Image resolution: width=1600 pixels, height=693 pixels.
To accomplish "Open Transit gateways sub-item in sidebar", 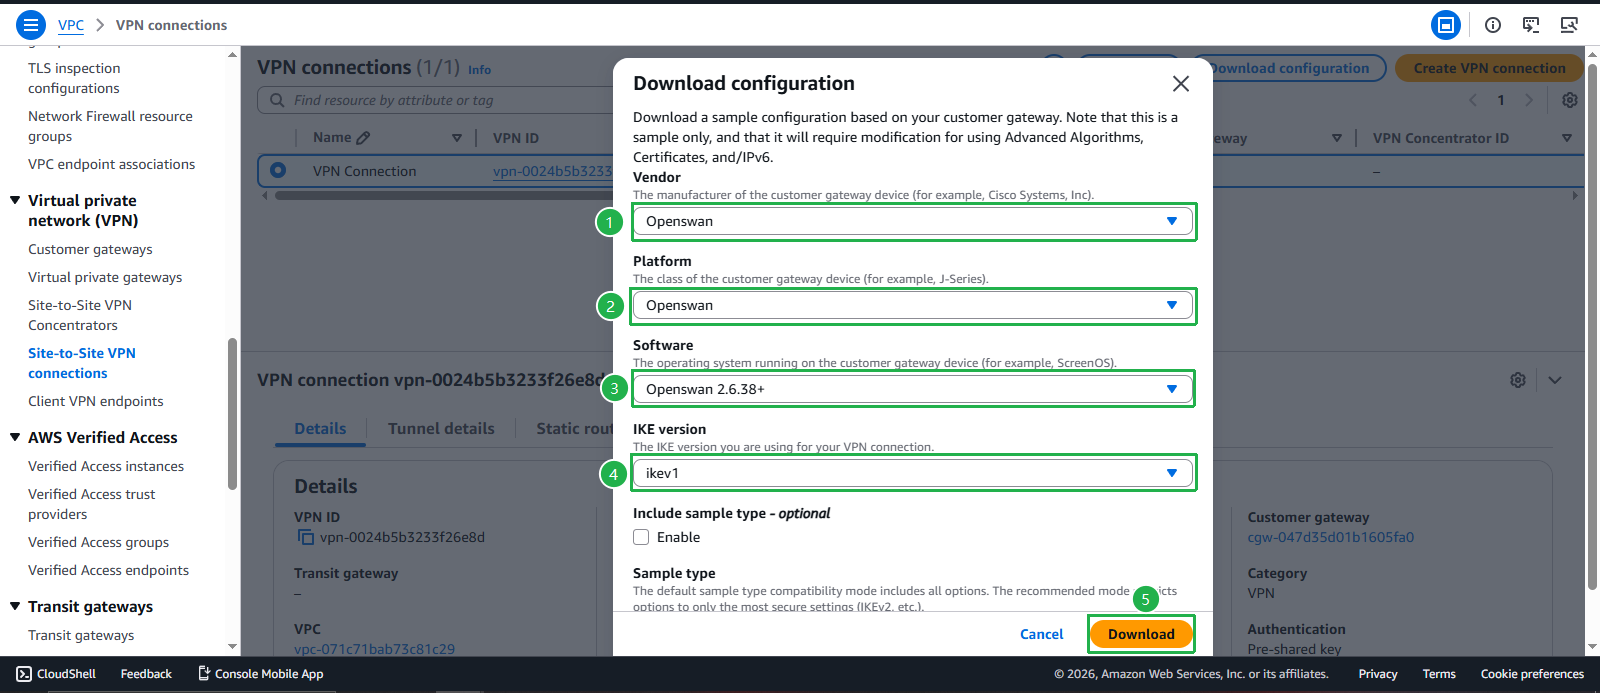I will point(81,635).
